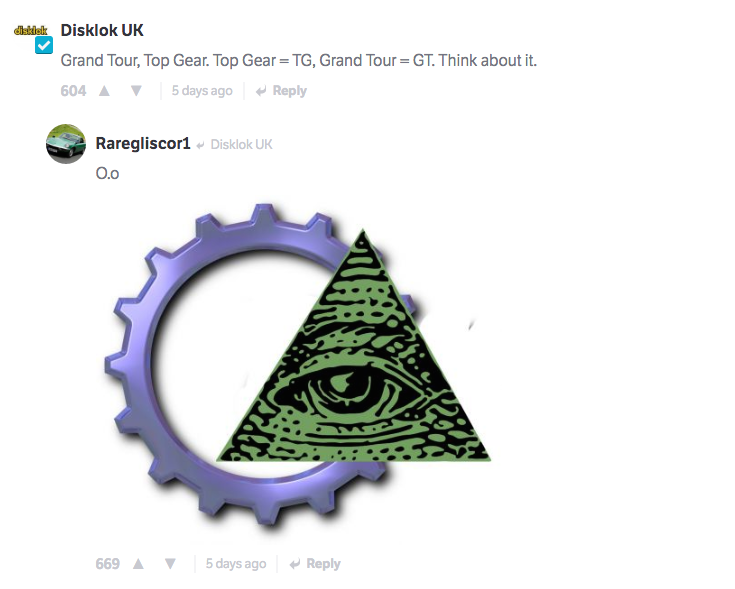Reply to Raregliscor1's comment

point(315,563)
